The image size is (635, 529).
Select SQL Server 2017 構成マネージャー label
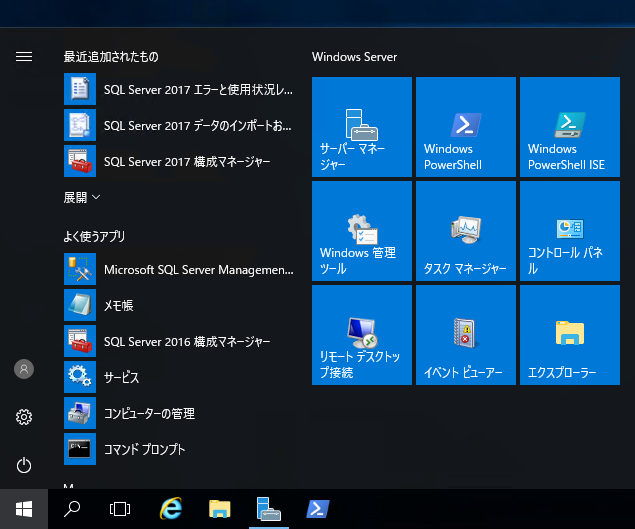tap(187, 162)
